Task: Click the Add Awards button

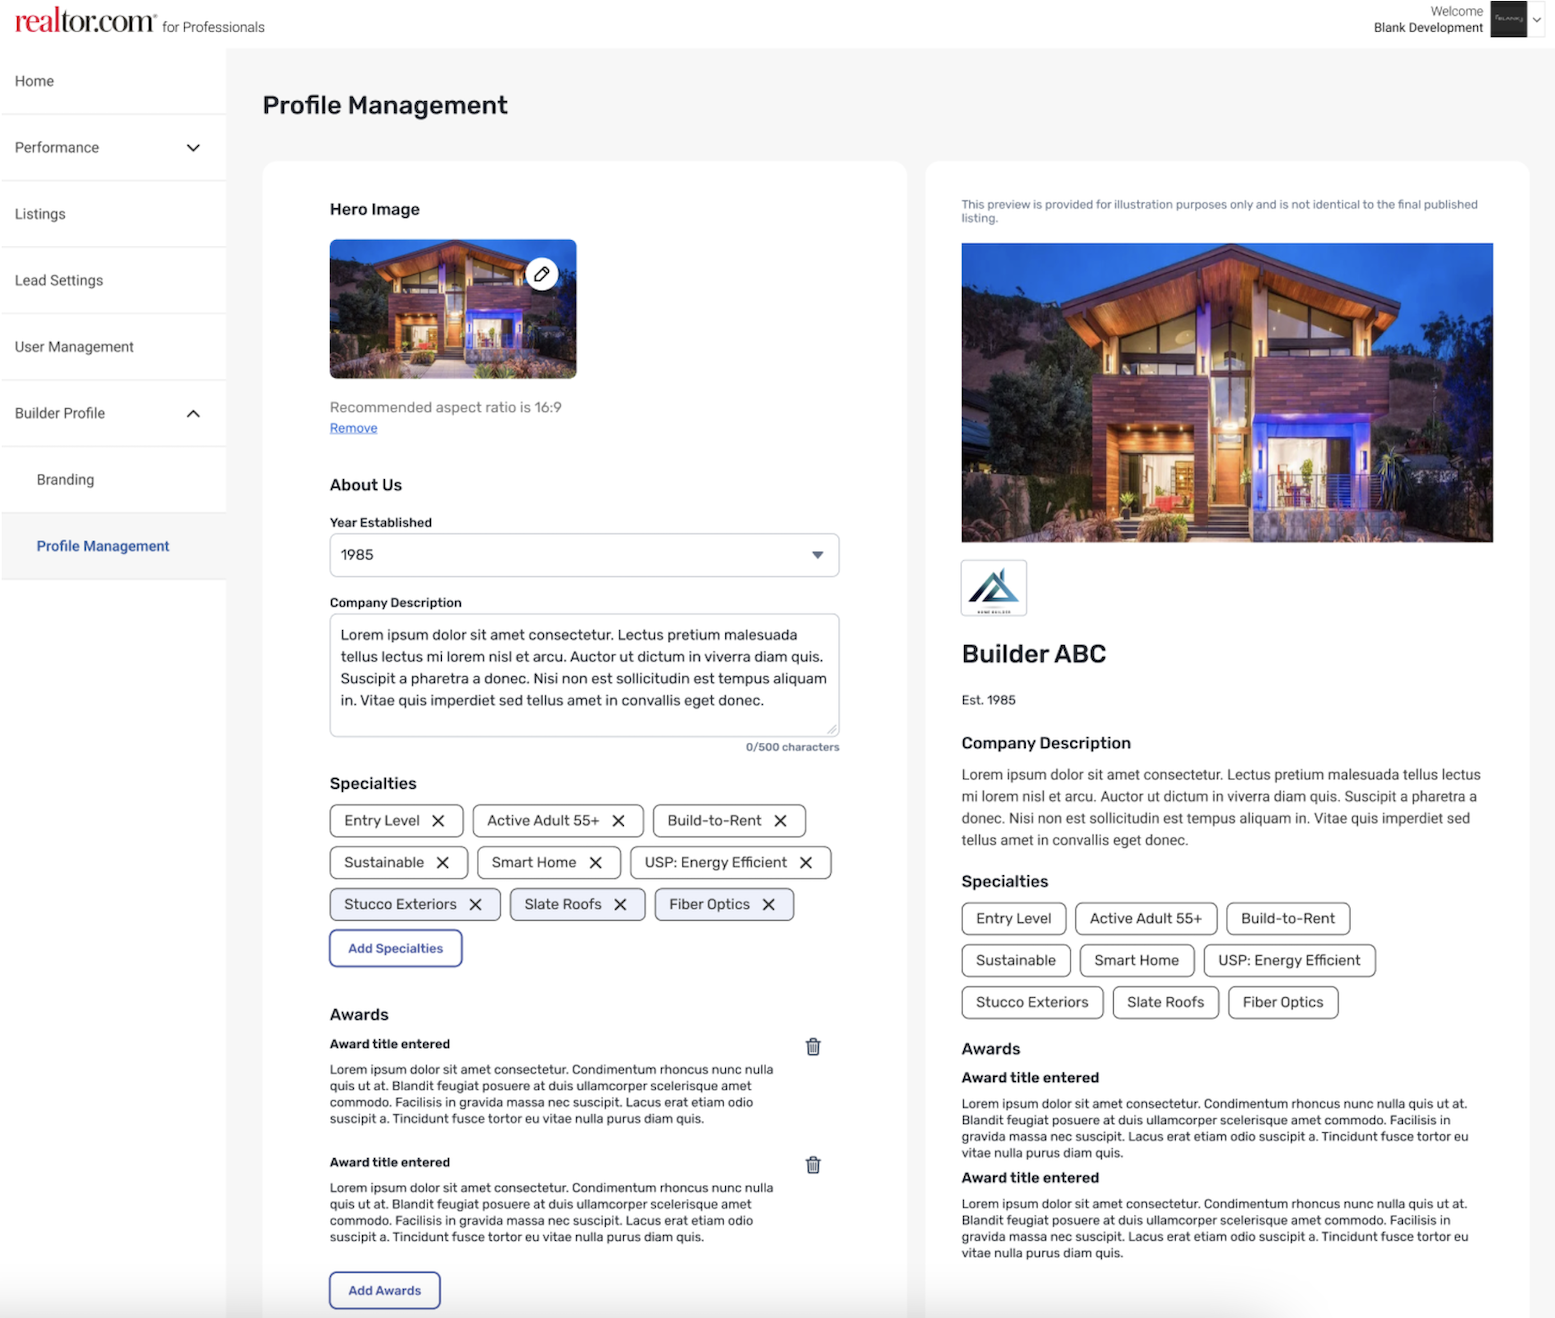Action: (x=385, y=1290)
